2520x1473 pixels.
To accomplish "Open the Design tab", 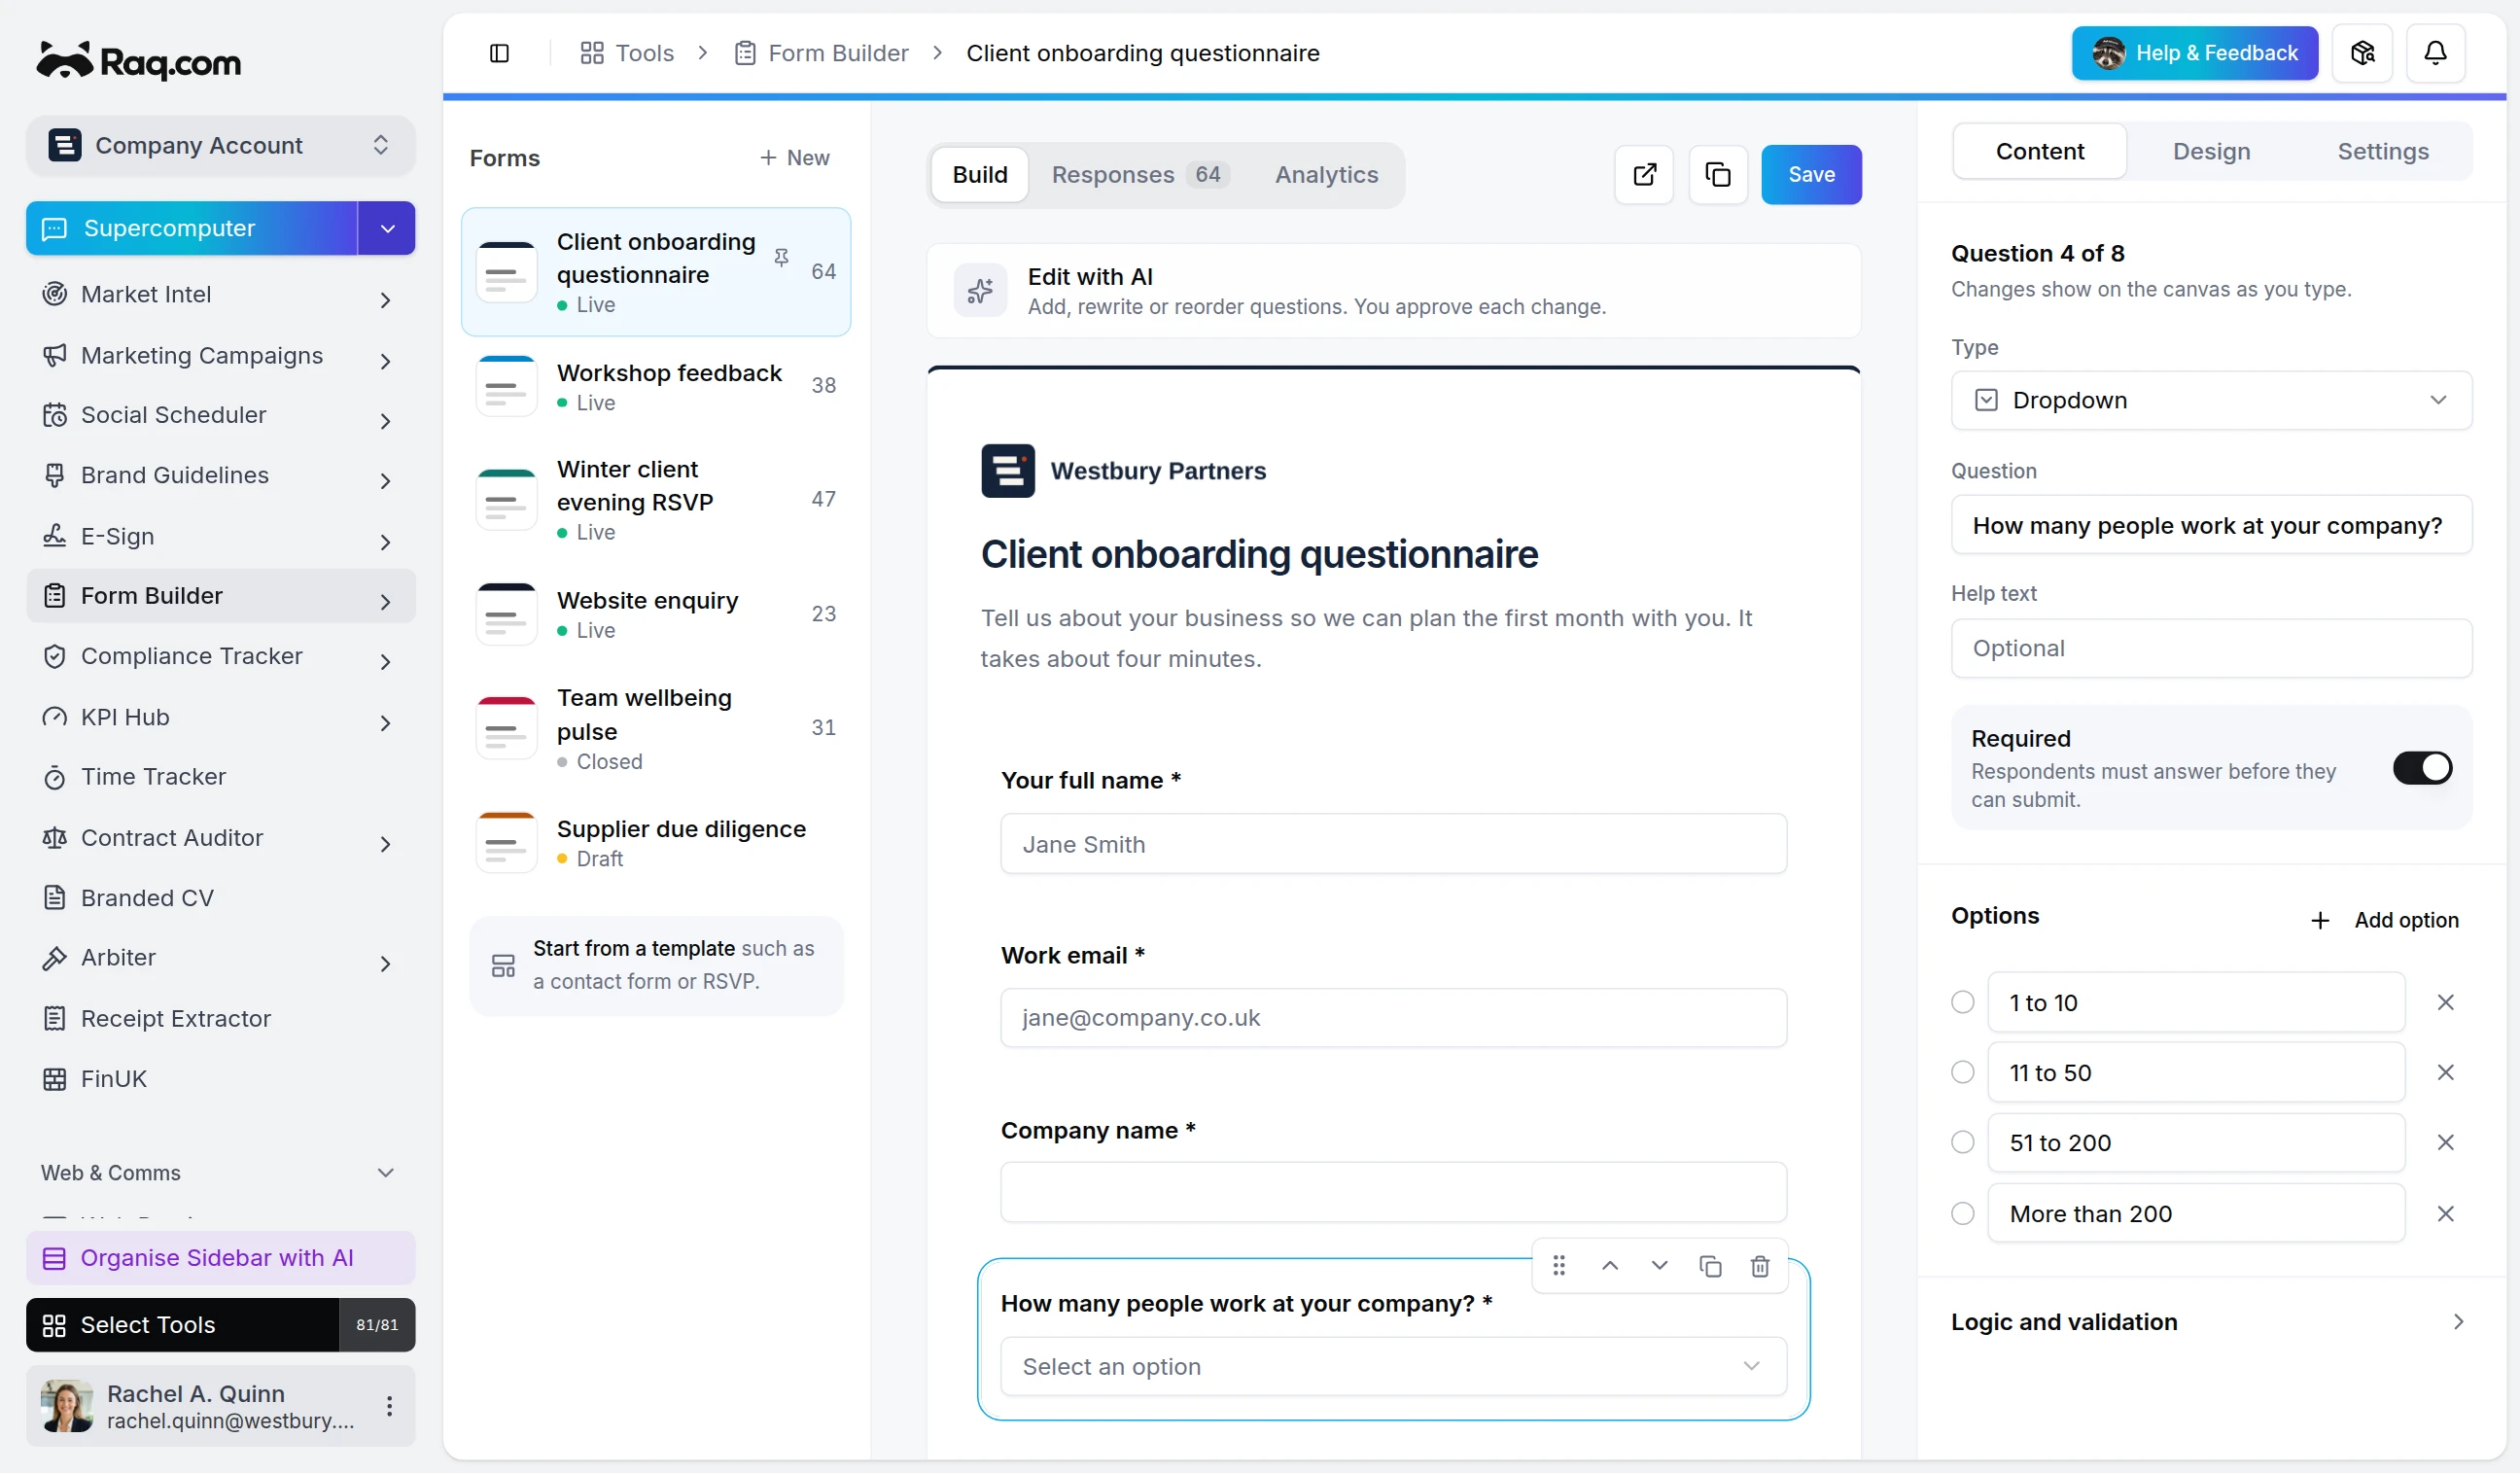I will tap(2211, 152).
